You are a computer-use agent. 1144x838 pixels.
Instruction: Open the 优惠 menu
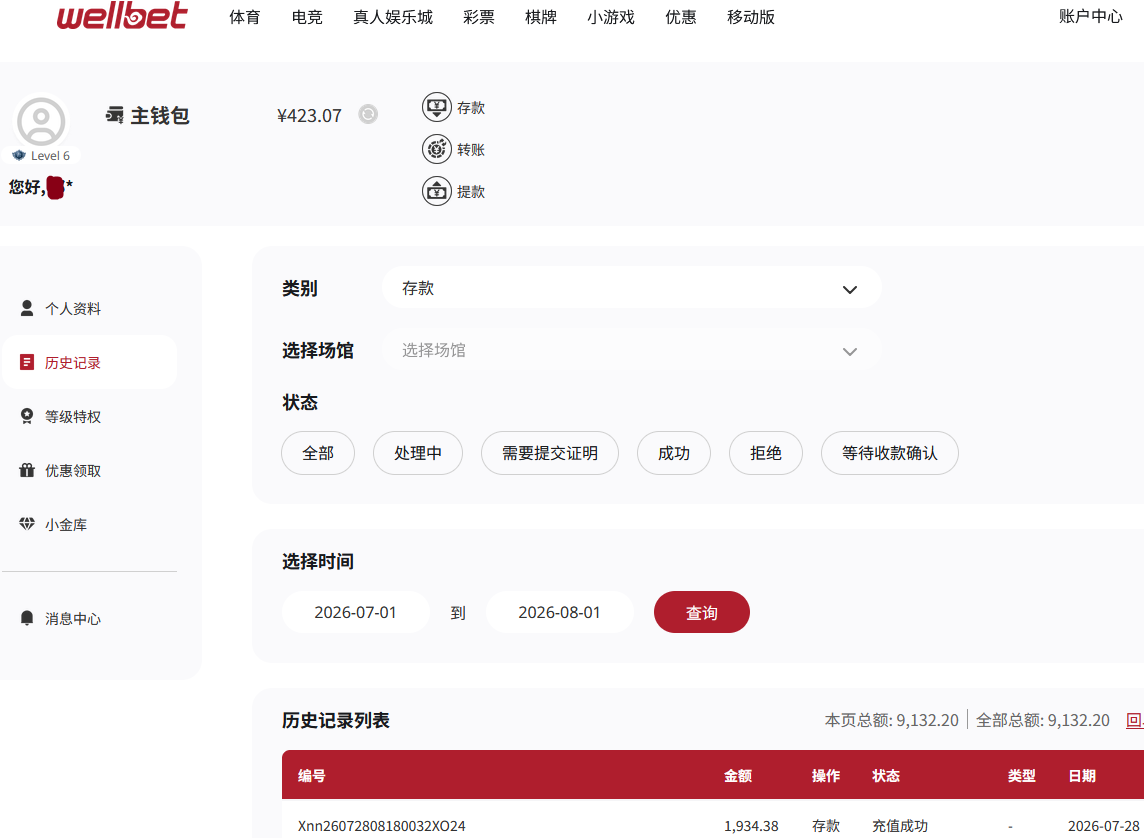[x=681, y=17]
